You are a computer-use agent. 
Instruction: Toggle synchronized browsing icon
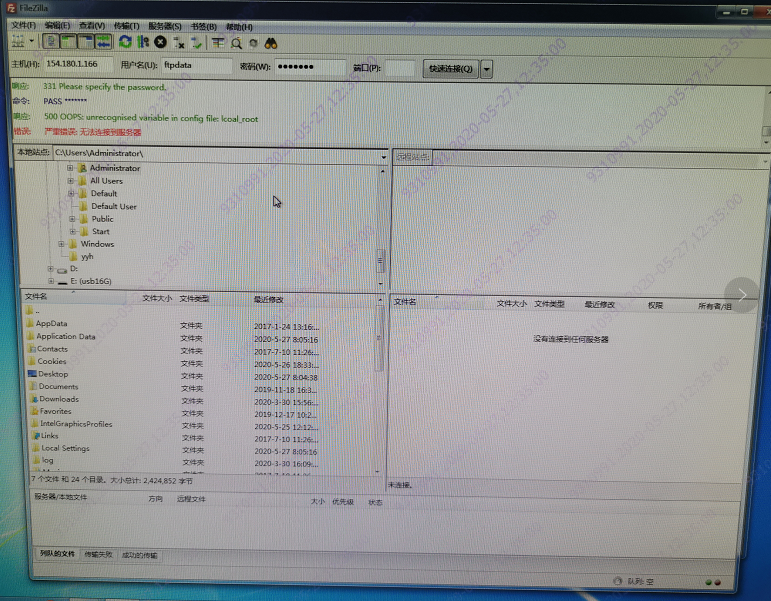pyautogui.click(x=254, y=43)
